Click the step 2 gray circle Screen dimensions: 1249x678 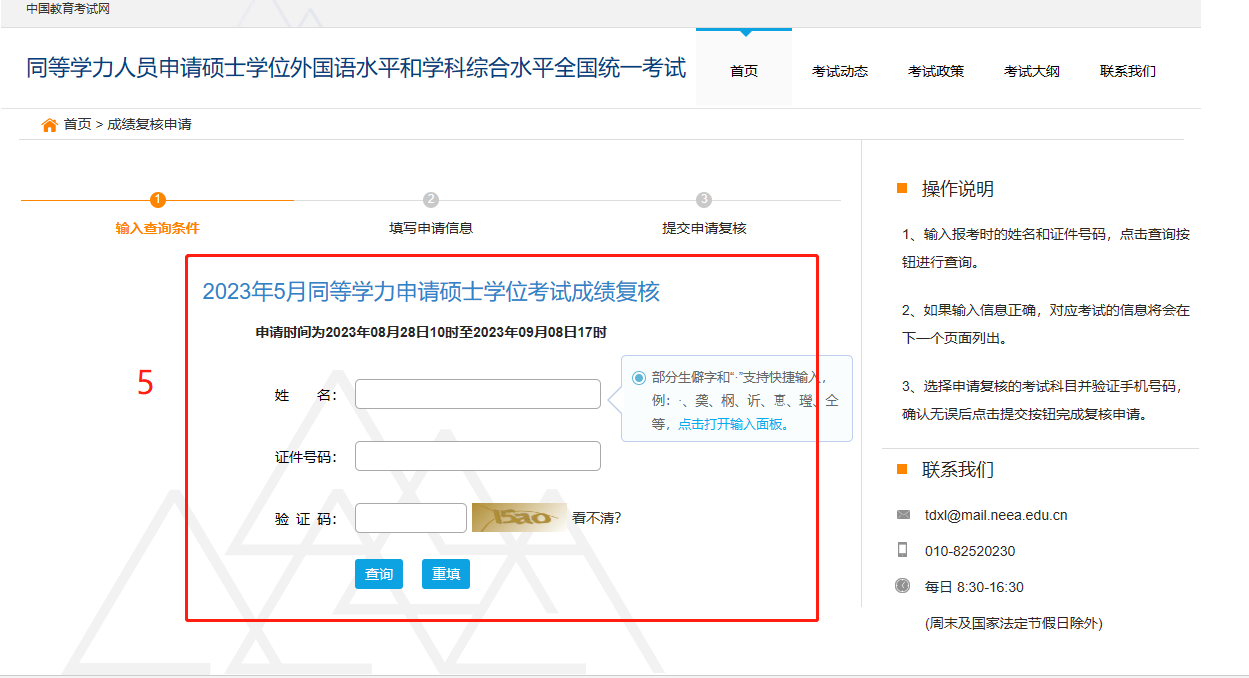pyautogui.click(x=431, y=200)
